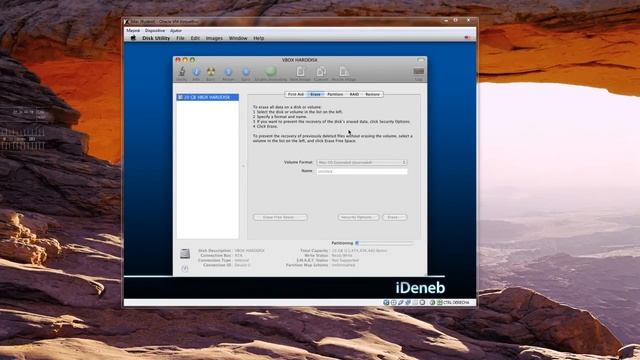Click the Security Options button
The width and height of the screenshot is (640, 360).
358,217
